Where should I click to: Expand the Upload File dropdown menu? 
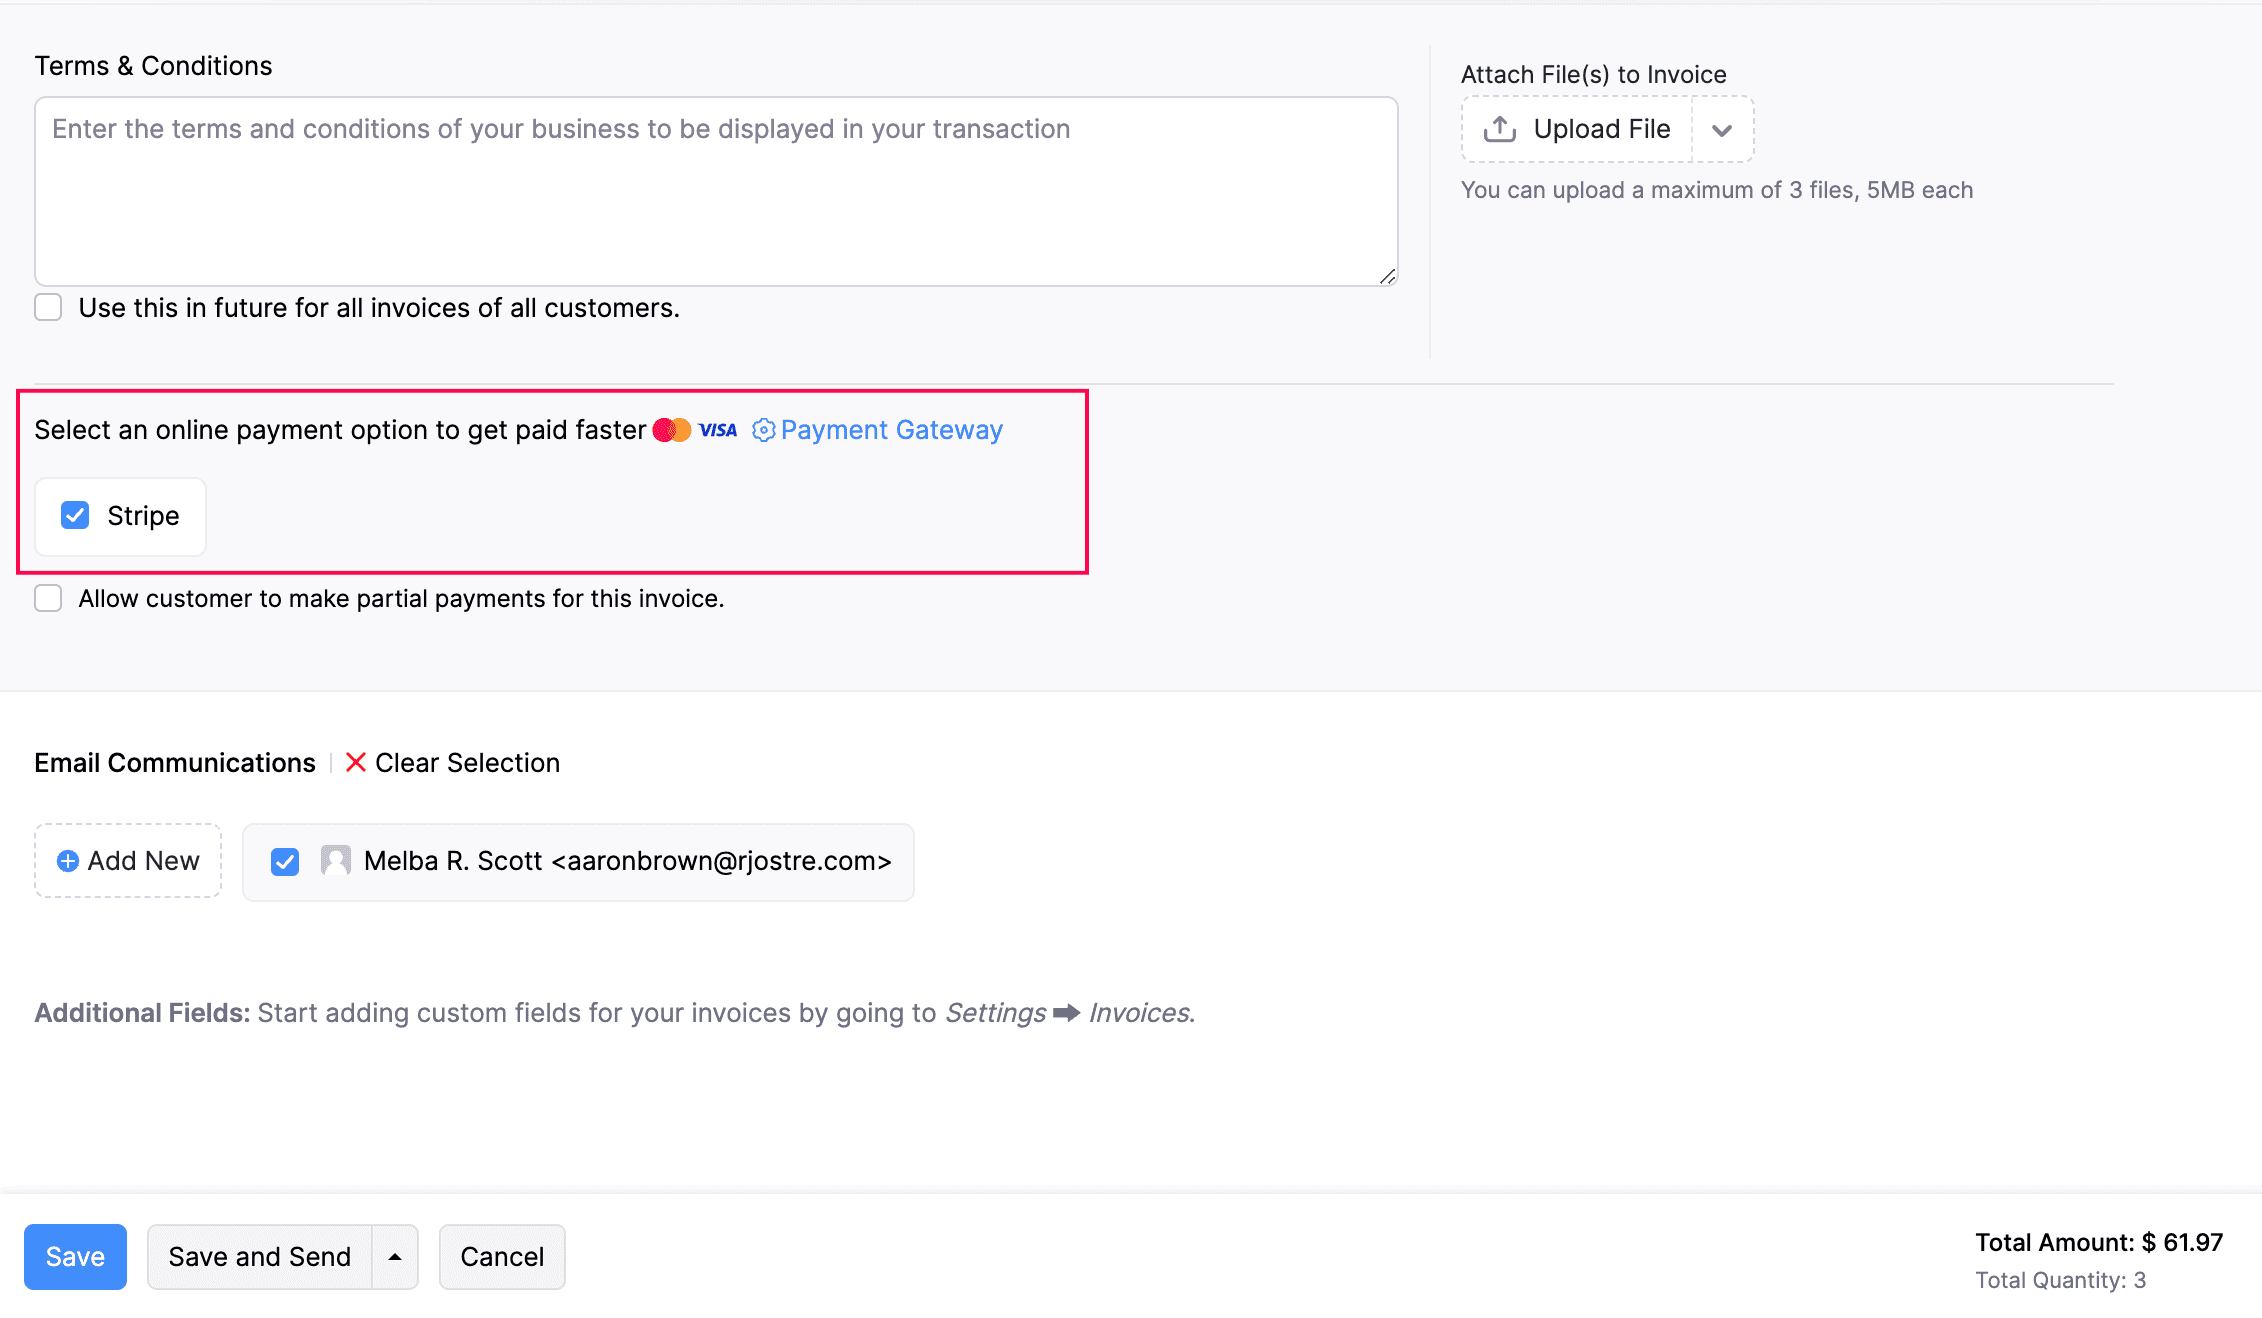[x=1721, y=129]
